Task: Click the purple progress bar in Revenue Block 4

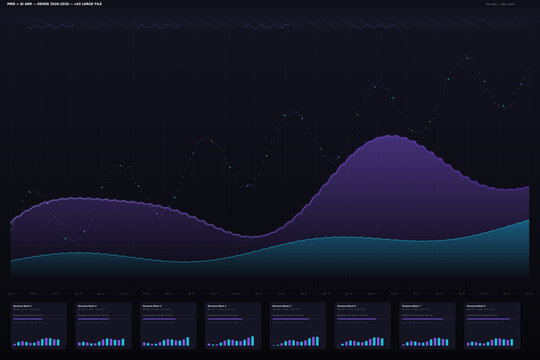Action: click(225, 319)
